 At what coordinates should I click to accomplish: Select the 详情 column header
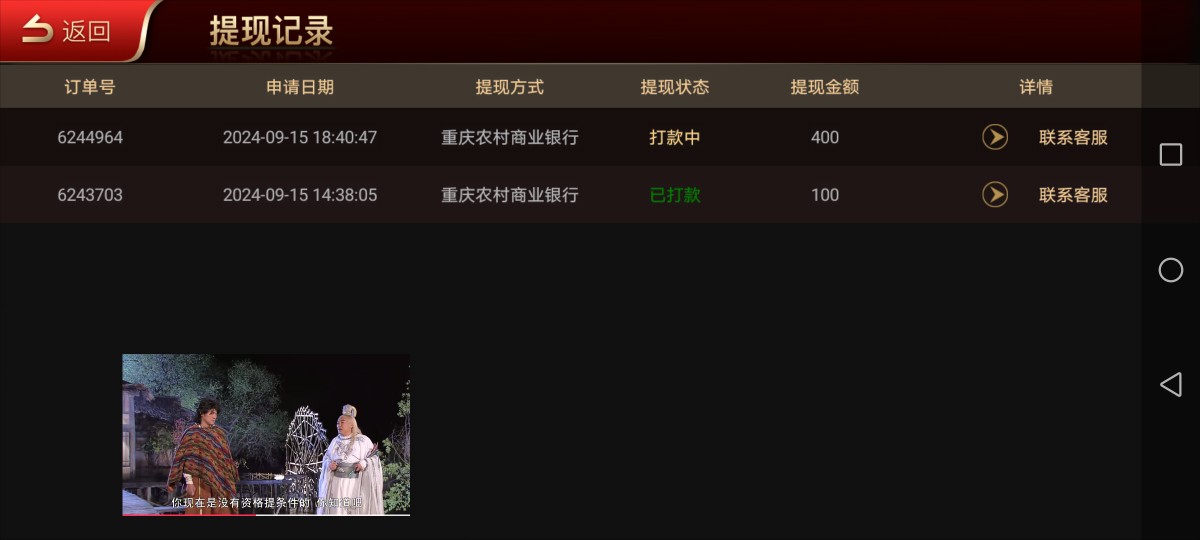coord(1036,87)
